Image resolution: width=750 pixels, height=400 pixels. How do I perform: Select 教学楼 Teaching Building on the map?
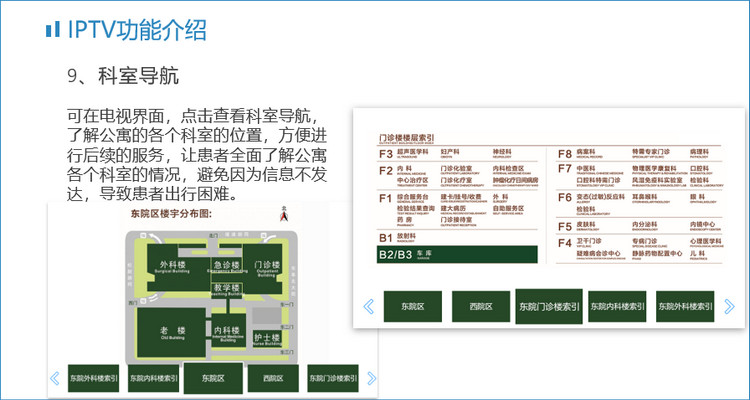pyautogui.click(x=227, y=290)
